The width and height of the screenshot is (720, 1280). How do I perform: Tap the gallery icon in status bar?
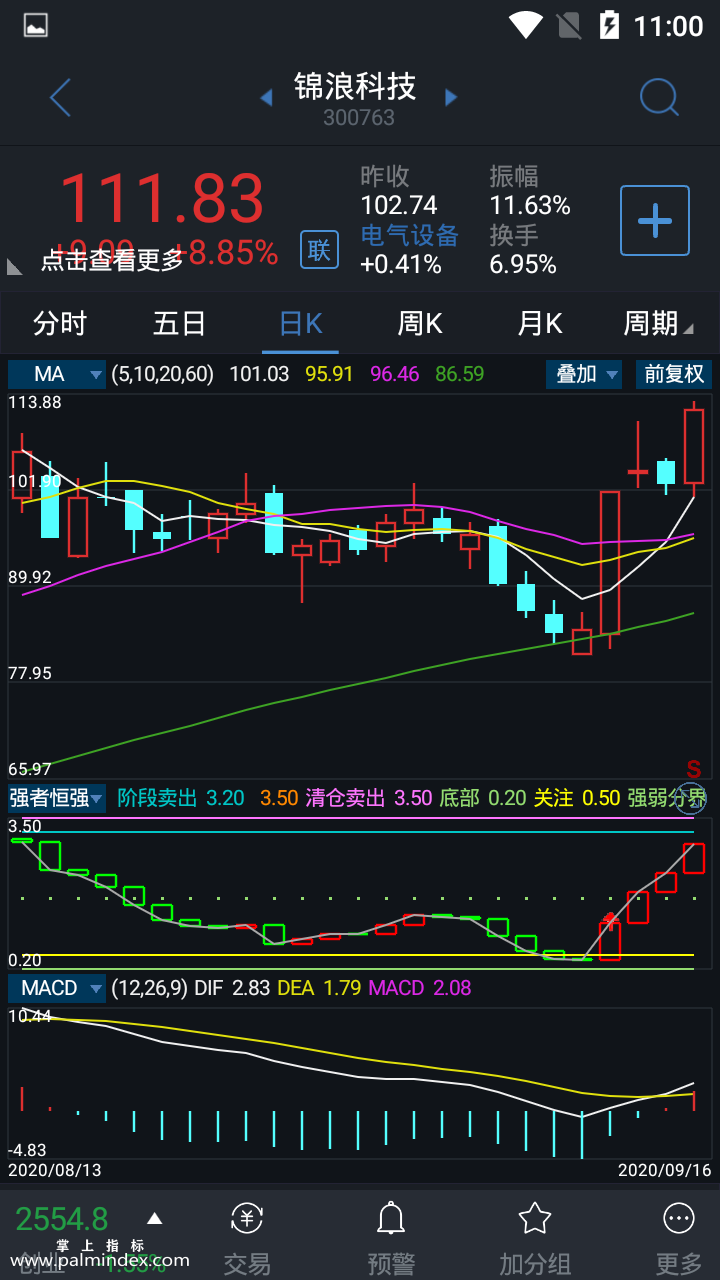point(36,26)
